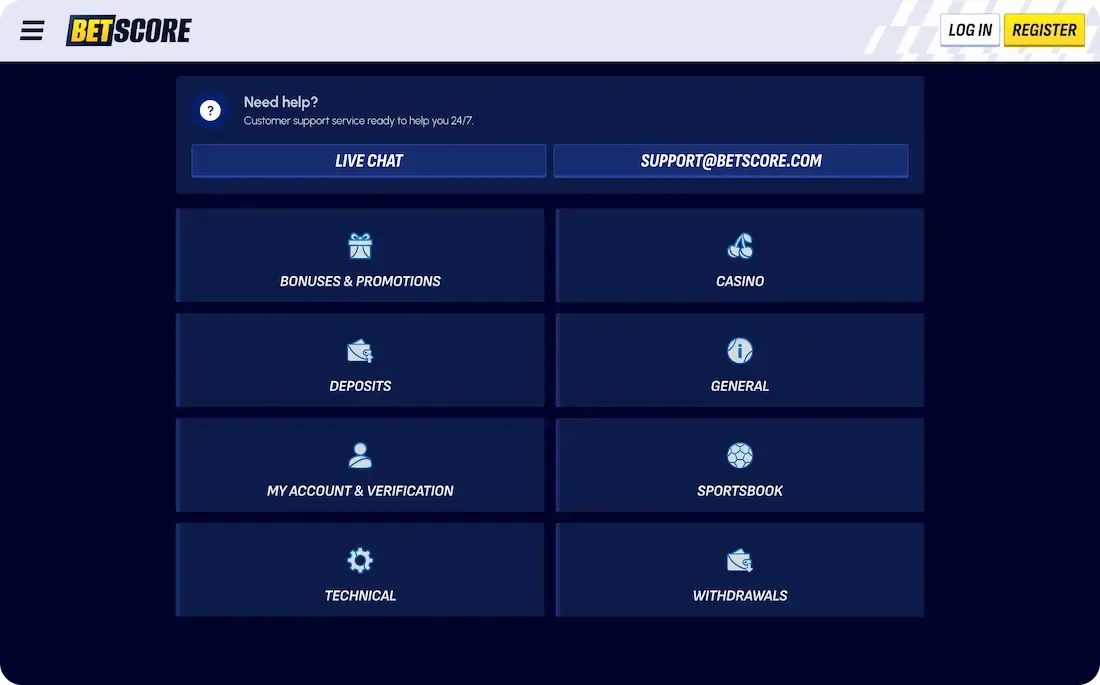The image size is (1100, 685).
Task: Open the Casino help category
Action: pos(739,255)
